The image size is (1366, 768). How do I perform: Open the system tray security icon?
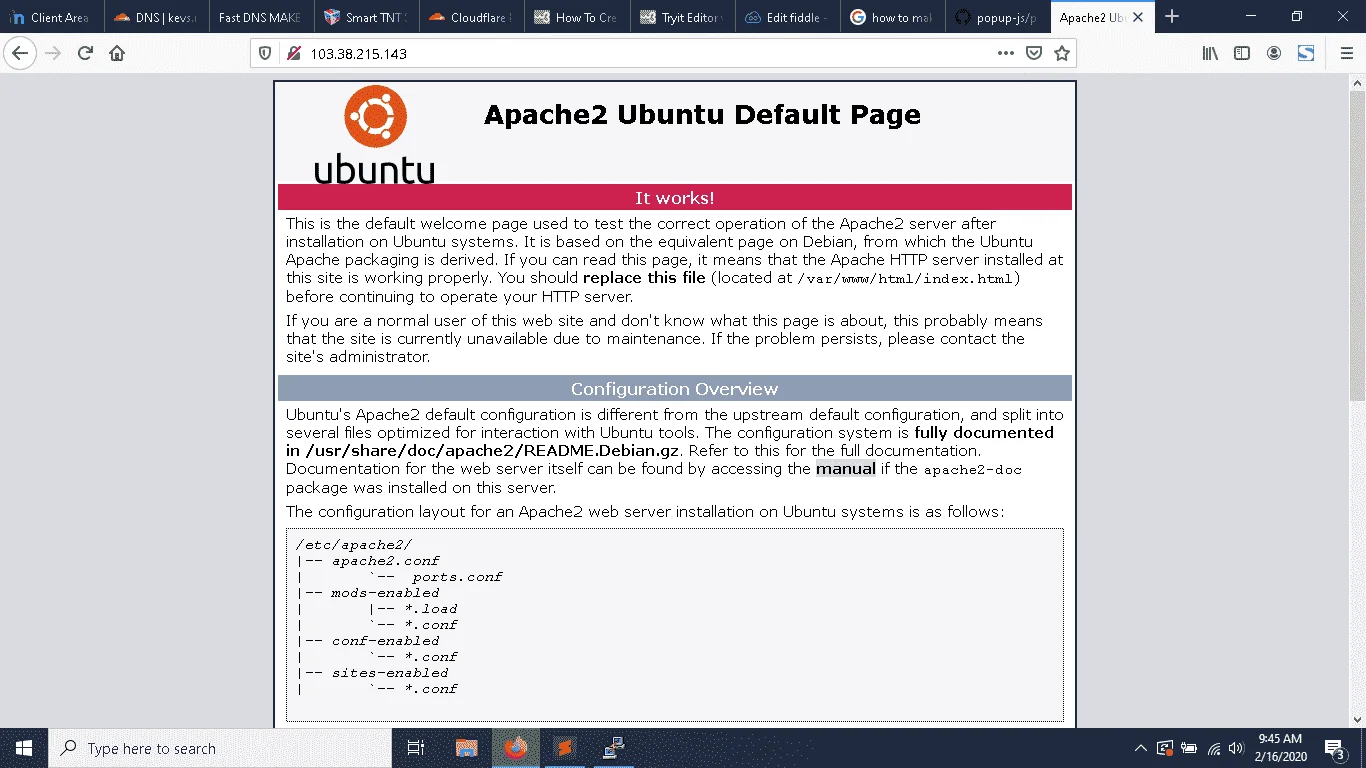(x=1165, y=748)
